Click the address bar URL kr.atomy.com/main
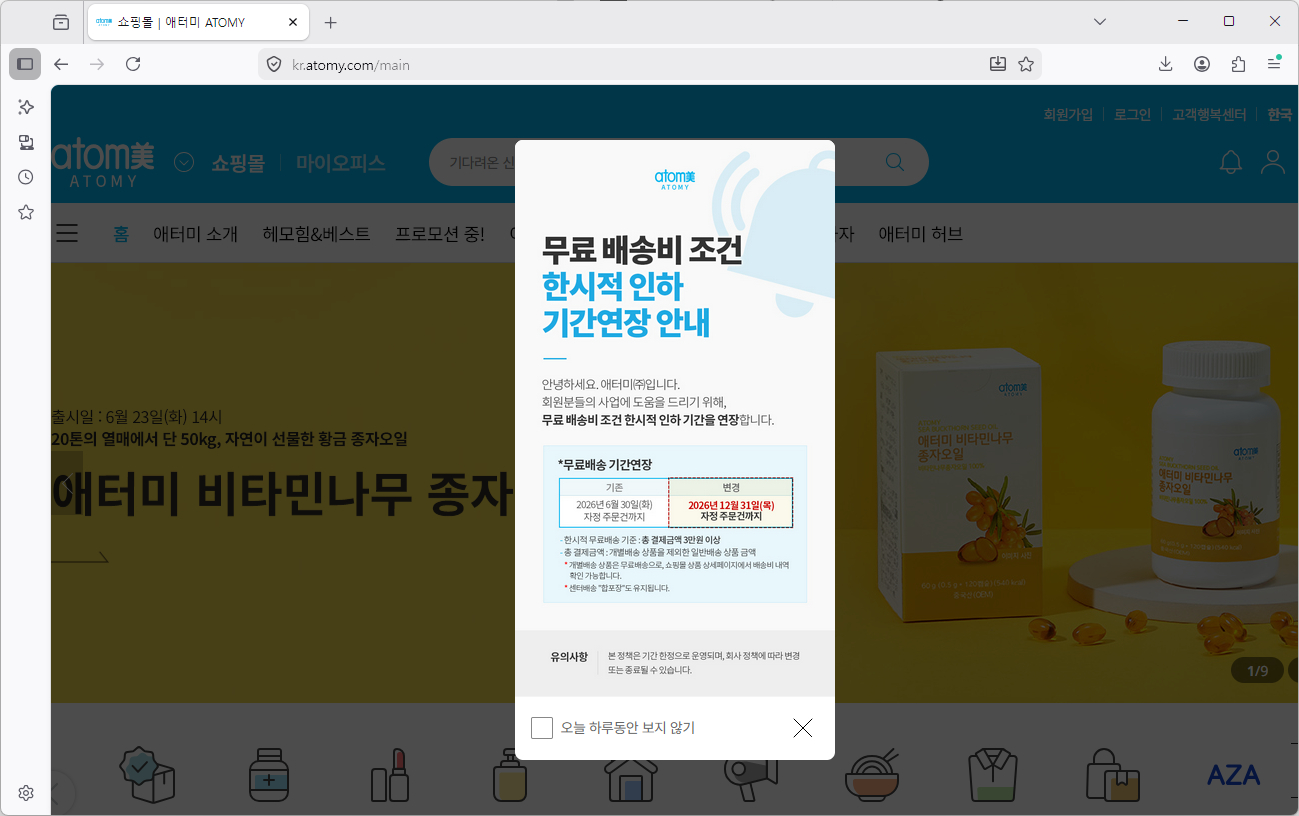The width and height of the screenshot is (1299, 816). coord(351,65)
